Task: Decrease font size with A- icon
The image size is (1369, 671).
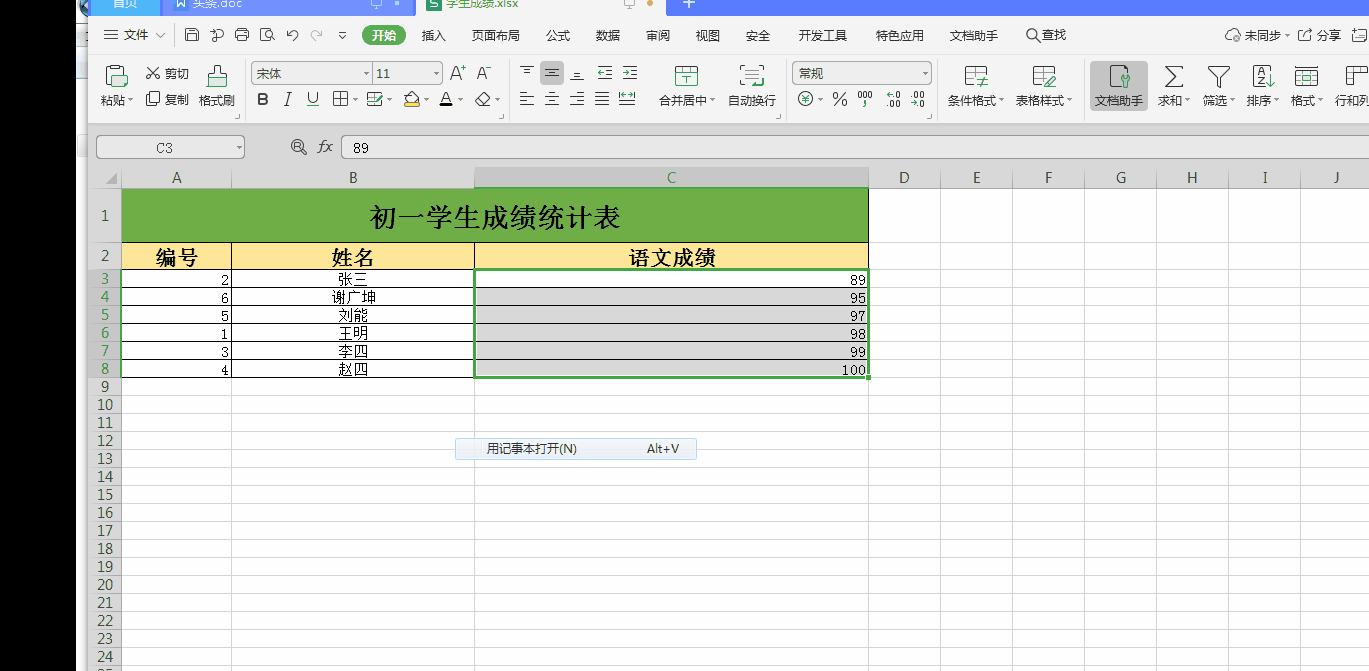Action: tap(484, 73)
